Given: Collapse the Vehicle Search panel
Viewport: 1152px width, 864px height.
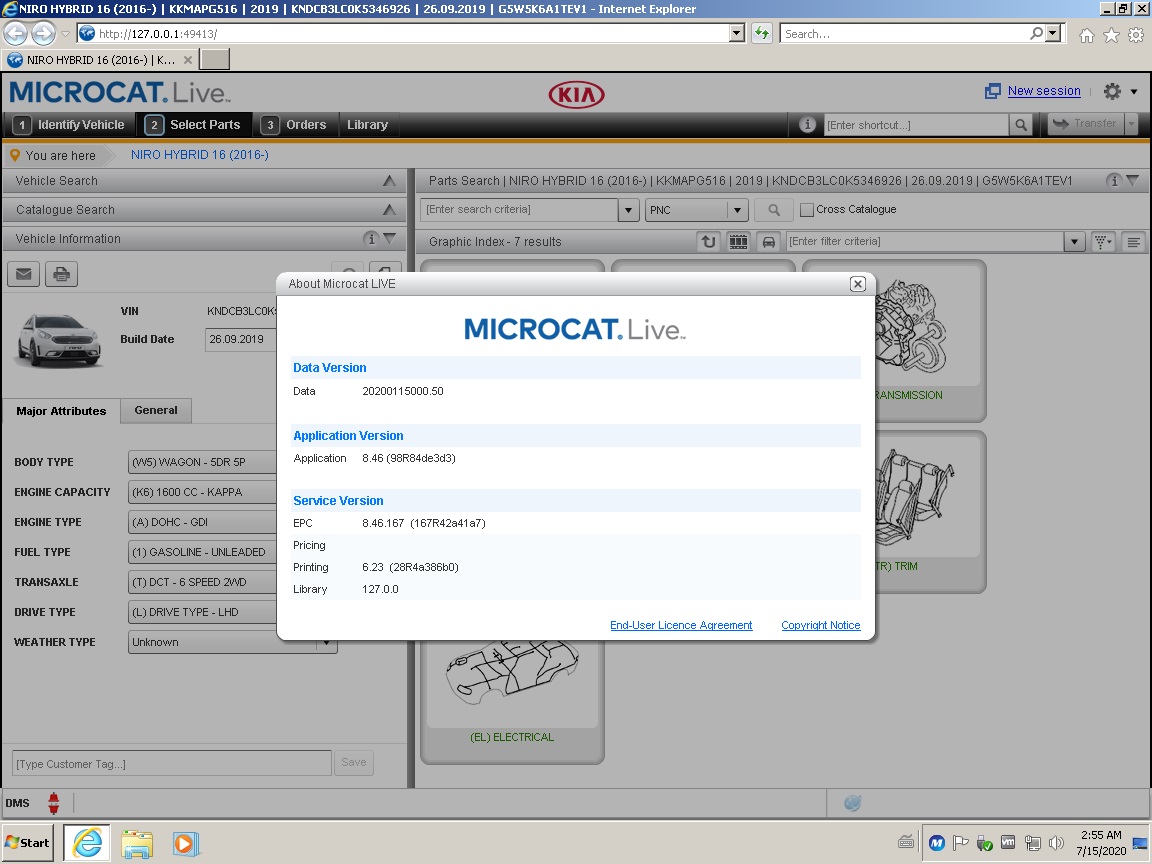Looking at the screenshot, I should [x=389, y=181].
